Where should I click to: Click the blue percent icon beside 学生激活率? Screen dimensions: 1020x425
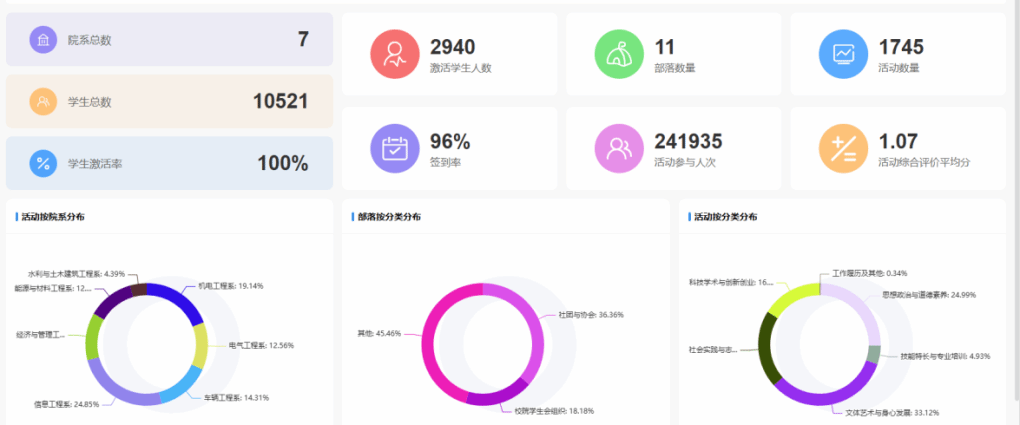click(43, 163)
